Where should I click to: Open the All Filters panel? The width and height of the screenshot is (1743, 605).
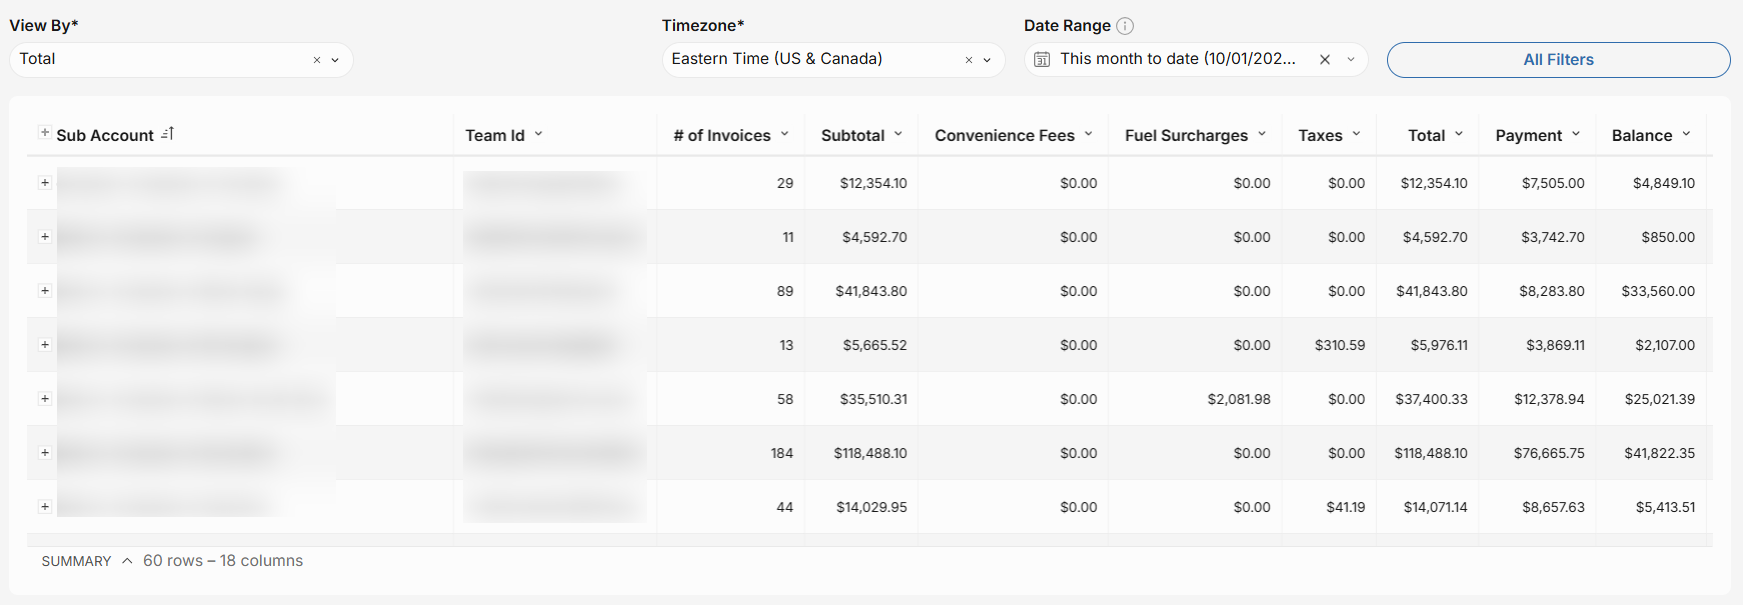(x=1558, y=60)
